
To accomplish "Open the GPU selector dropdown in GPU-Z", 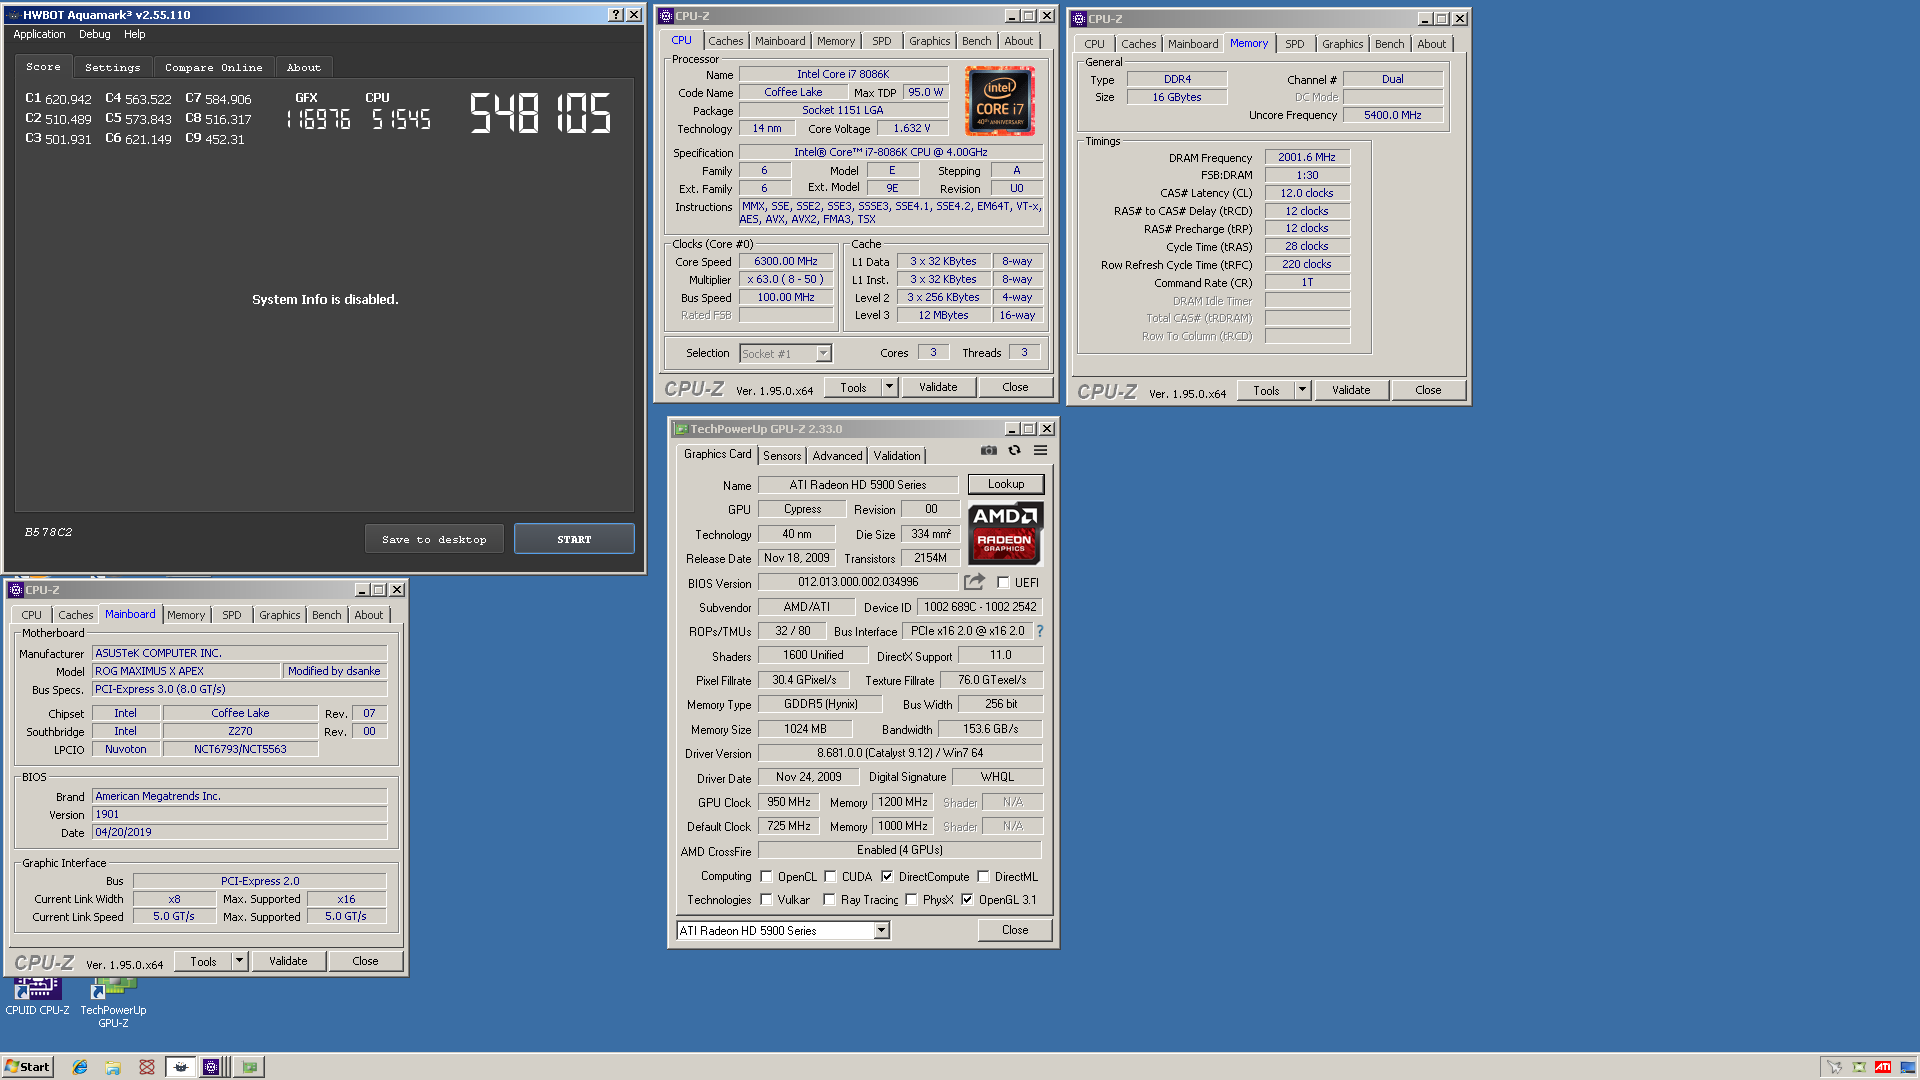I will click(881, 931).
